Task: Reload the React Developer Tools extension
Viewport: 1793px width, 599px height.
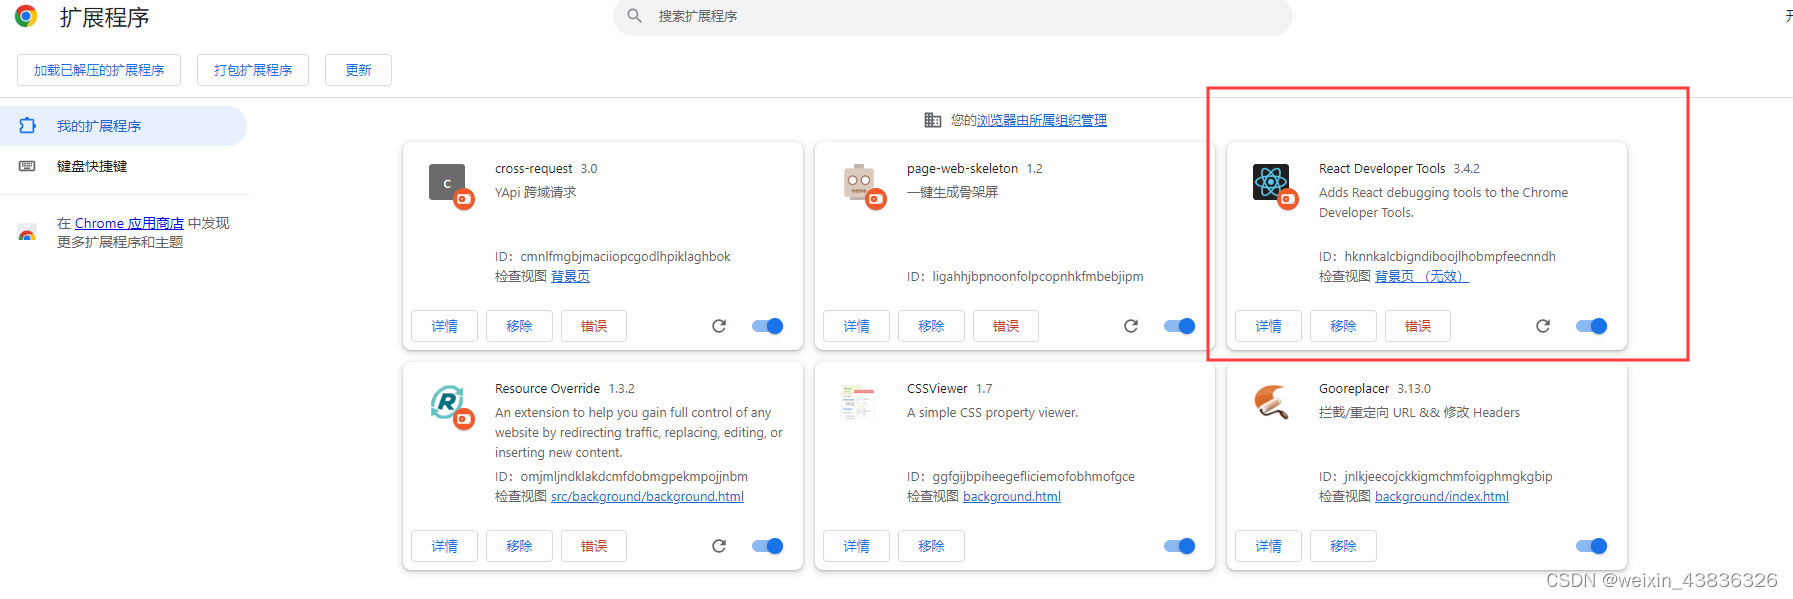Action: (x=1543, y=326)
